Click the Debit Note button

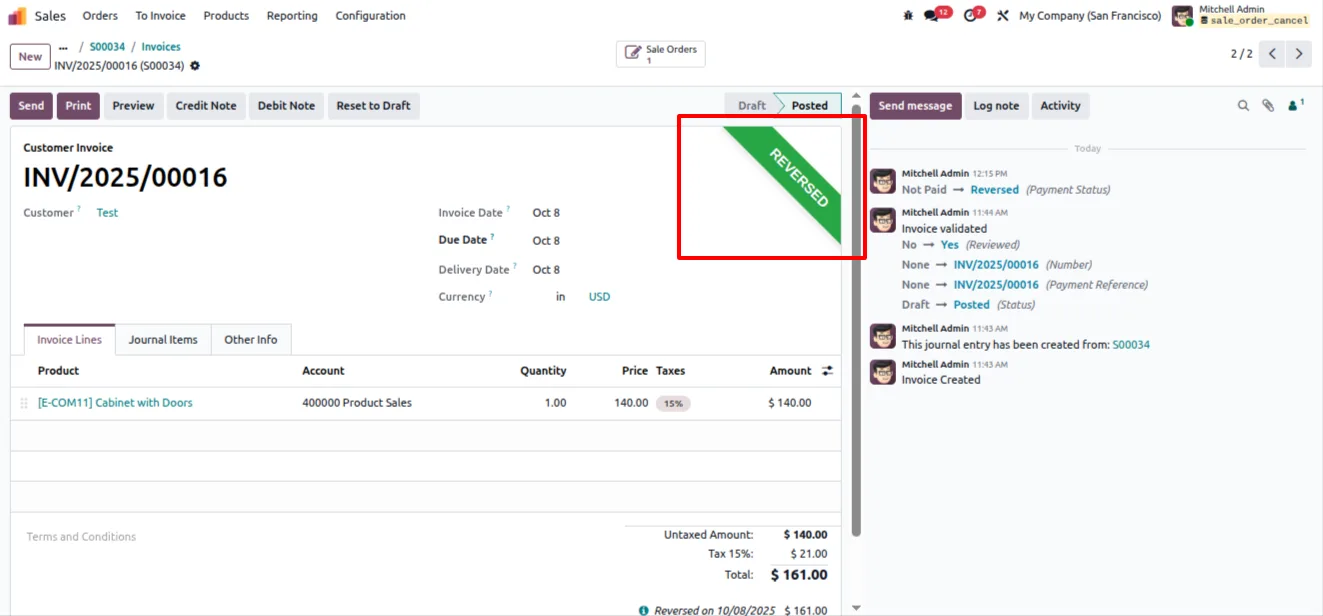point(286,106)
